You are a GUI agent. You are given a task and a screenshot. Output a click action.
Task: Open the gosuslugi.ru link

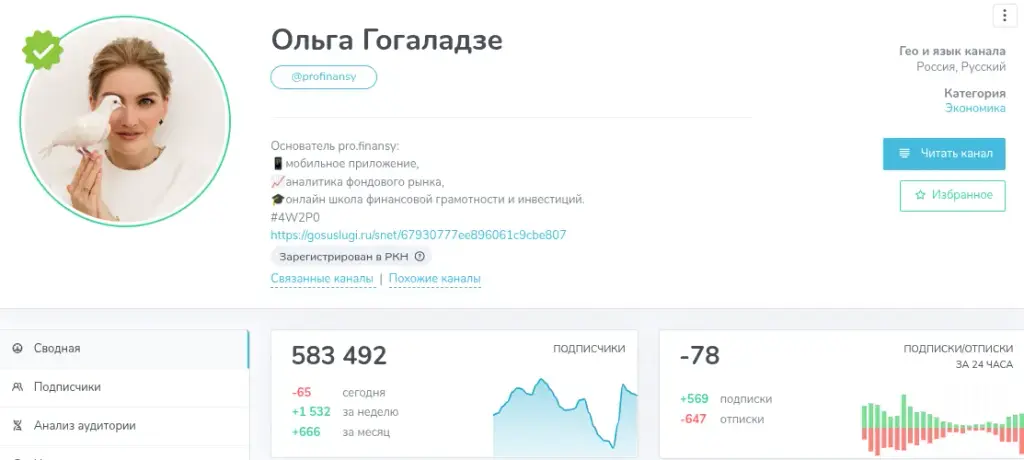click(x=418, y=235)
